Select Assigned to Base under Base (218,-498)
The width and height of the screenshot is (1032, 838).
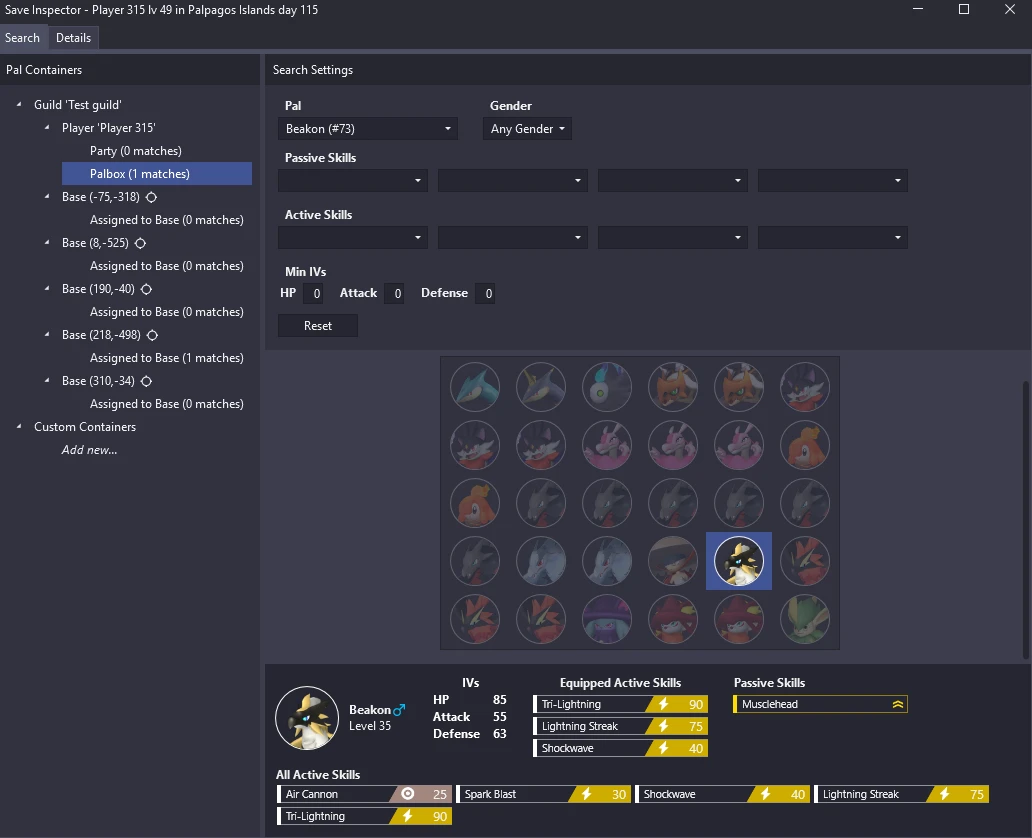click(x=167, y=358)
